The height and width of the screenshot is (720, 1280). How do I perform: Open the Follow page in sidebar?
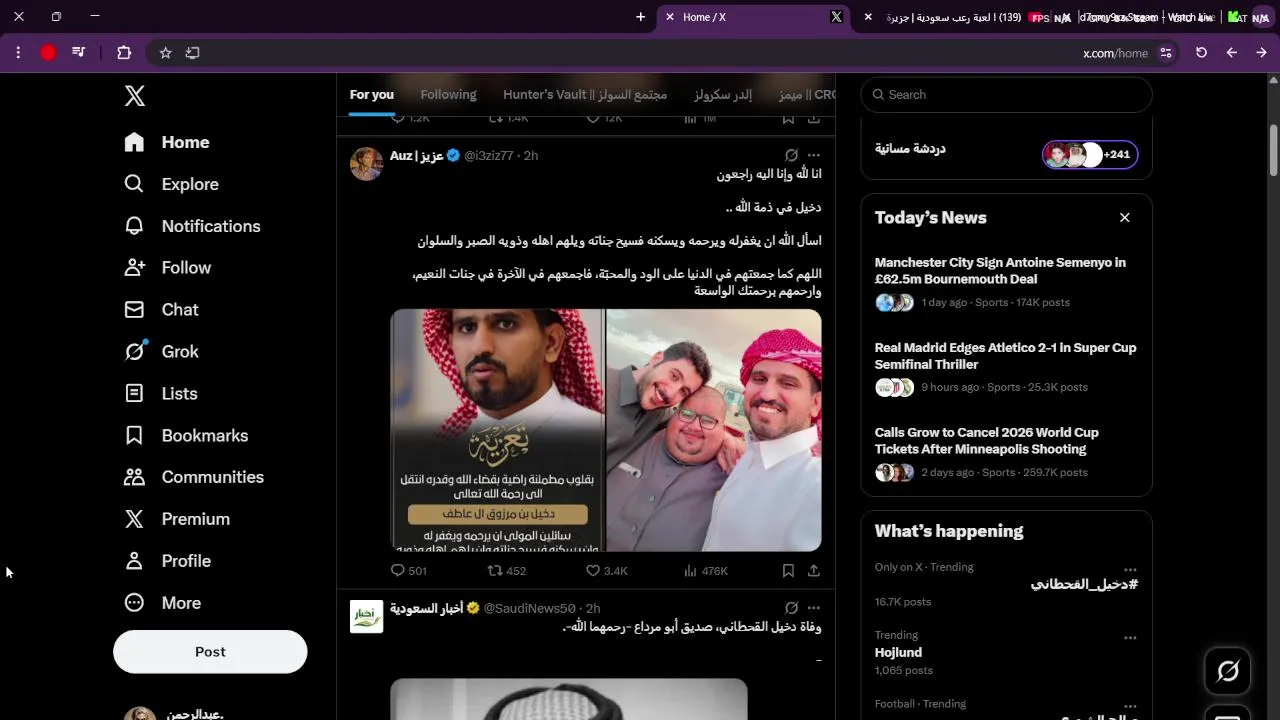click(167, 268)
